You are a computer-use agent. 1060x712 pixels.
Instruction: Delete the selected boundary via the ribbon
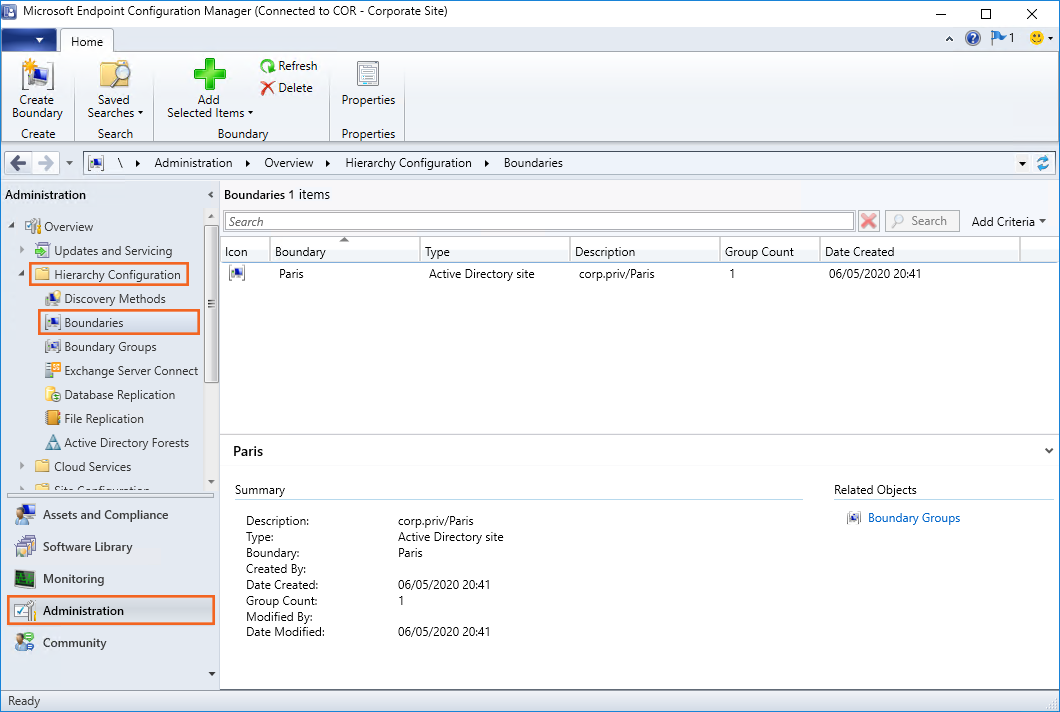pos(286,88)
